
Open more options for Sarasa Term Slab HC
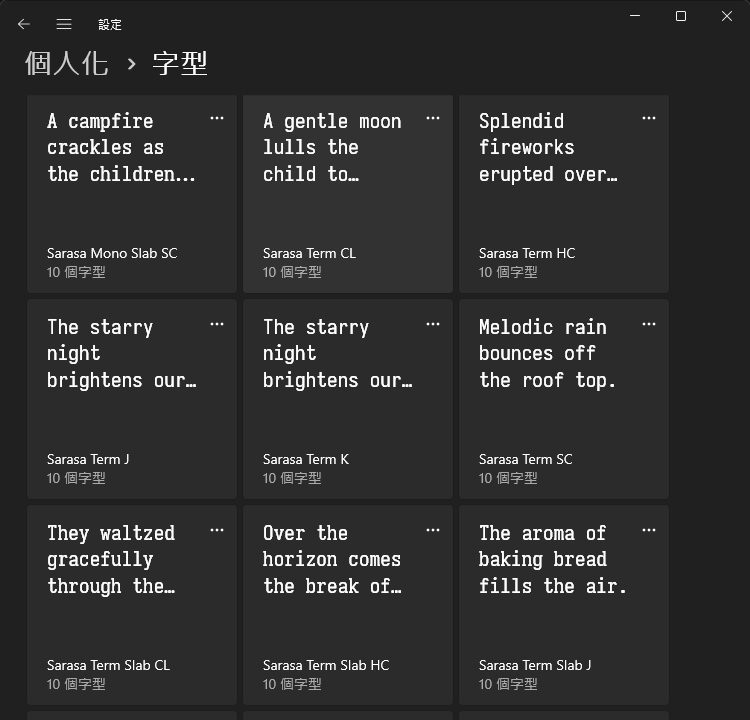[433, 530]
